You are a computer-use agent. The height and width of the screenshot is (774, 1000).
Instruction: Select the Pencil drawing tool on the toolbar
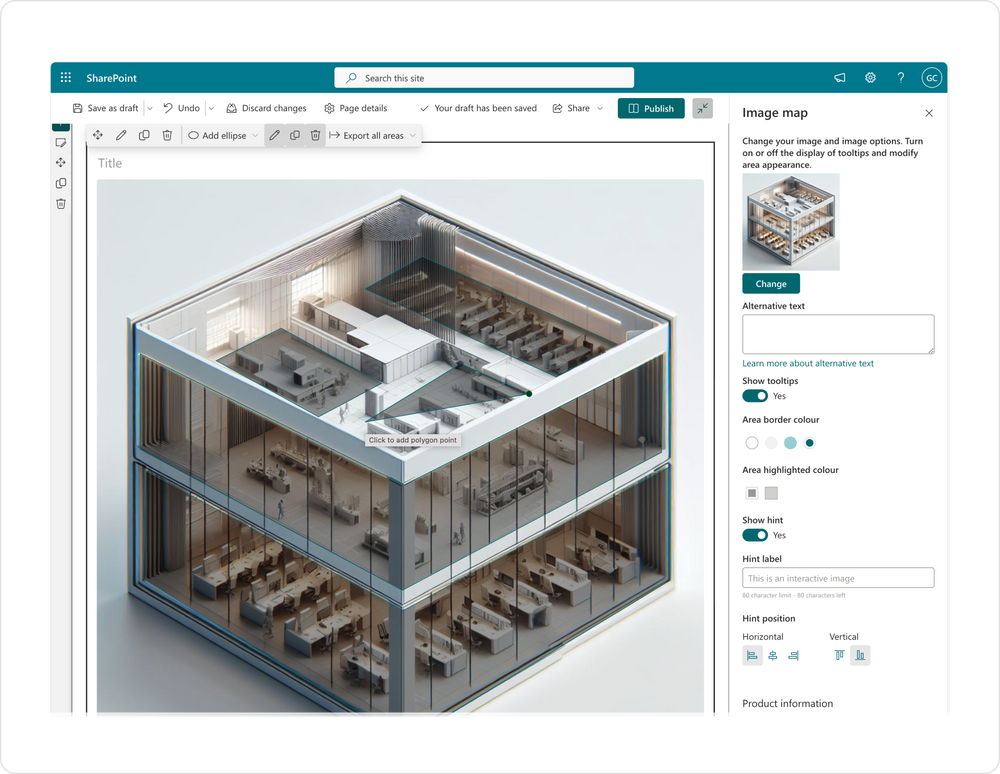tap(121, 135)
